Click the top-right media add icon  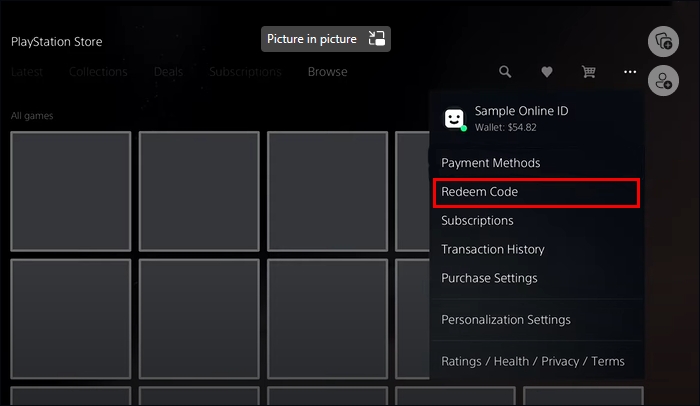coord(663,41)
